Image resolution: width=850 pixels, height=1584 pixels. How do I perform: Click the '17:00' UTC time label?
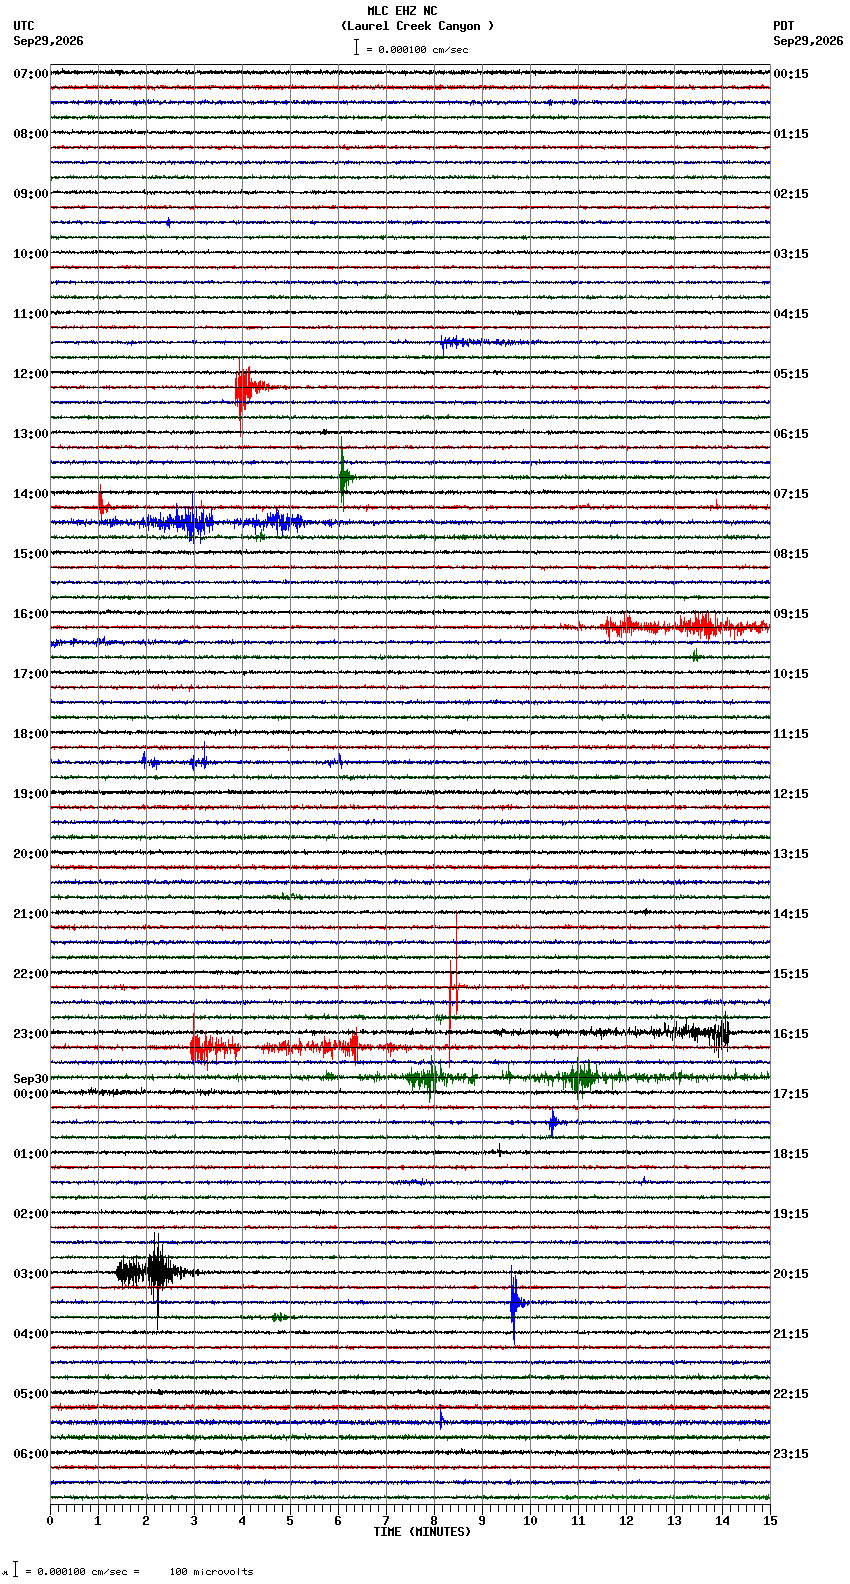click(31, 674)
